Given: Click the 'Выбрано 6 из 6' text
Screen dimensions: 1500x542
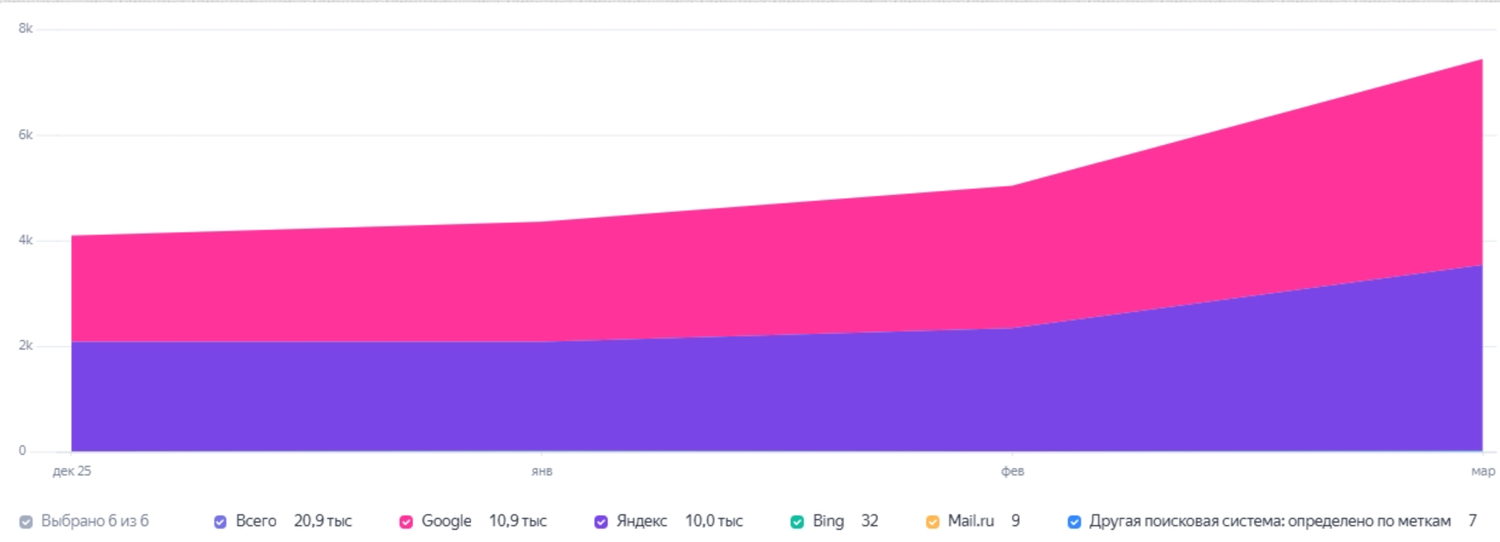Looking at the screenshot, I should point(95,521).
